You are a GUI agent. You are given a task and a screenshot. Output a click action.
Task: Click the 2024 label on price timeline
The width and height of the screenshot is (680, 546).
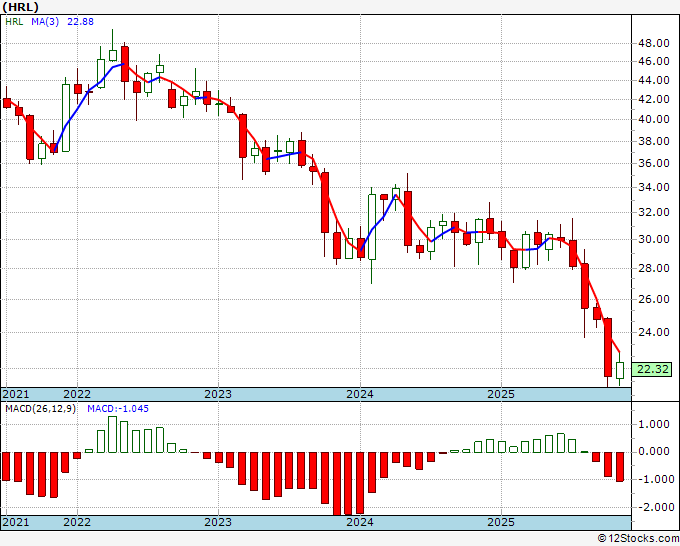(x=360, y=394)
